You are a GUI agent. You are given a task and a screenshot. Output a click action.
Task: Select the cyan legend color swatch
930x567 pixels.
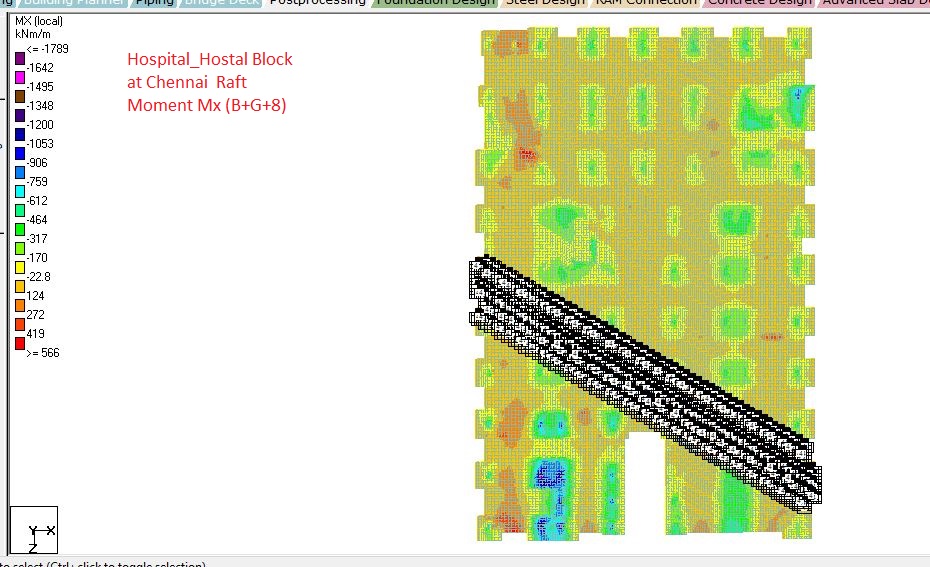coord(20,191)
